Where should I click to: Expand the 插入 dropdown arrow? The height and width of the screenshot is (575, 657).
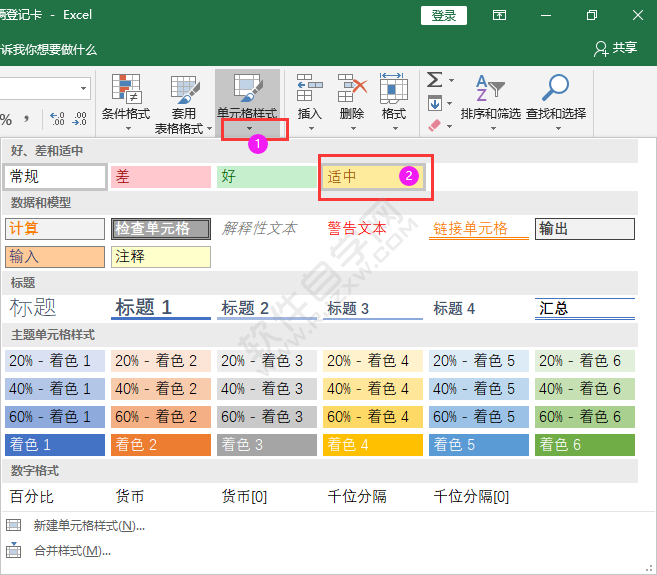(x=311, y=129)
